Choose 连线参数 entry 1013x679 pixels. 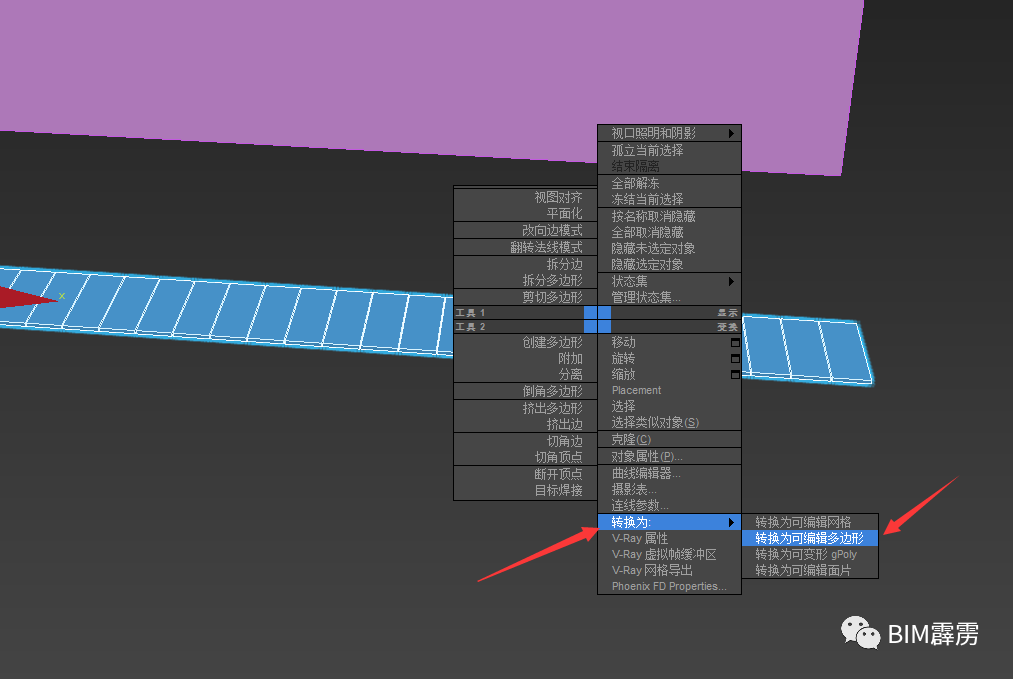coord(669,505)
